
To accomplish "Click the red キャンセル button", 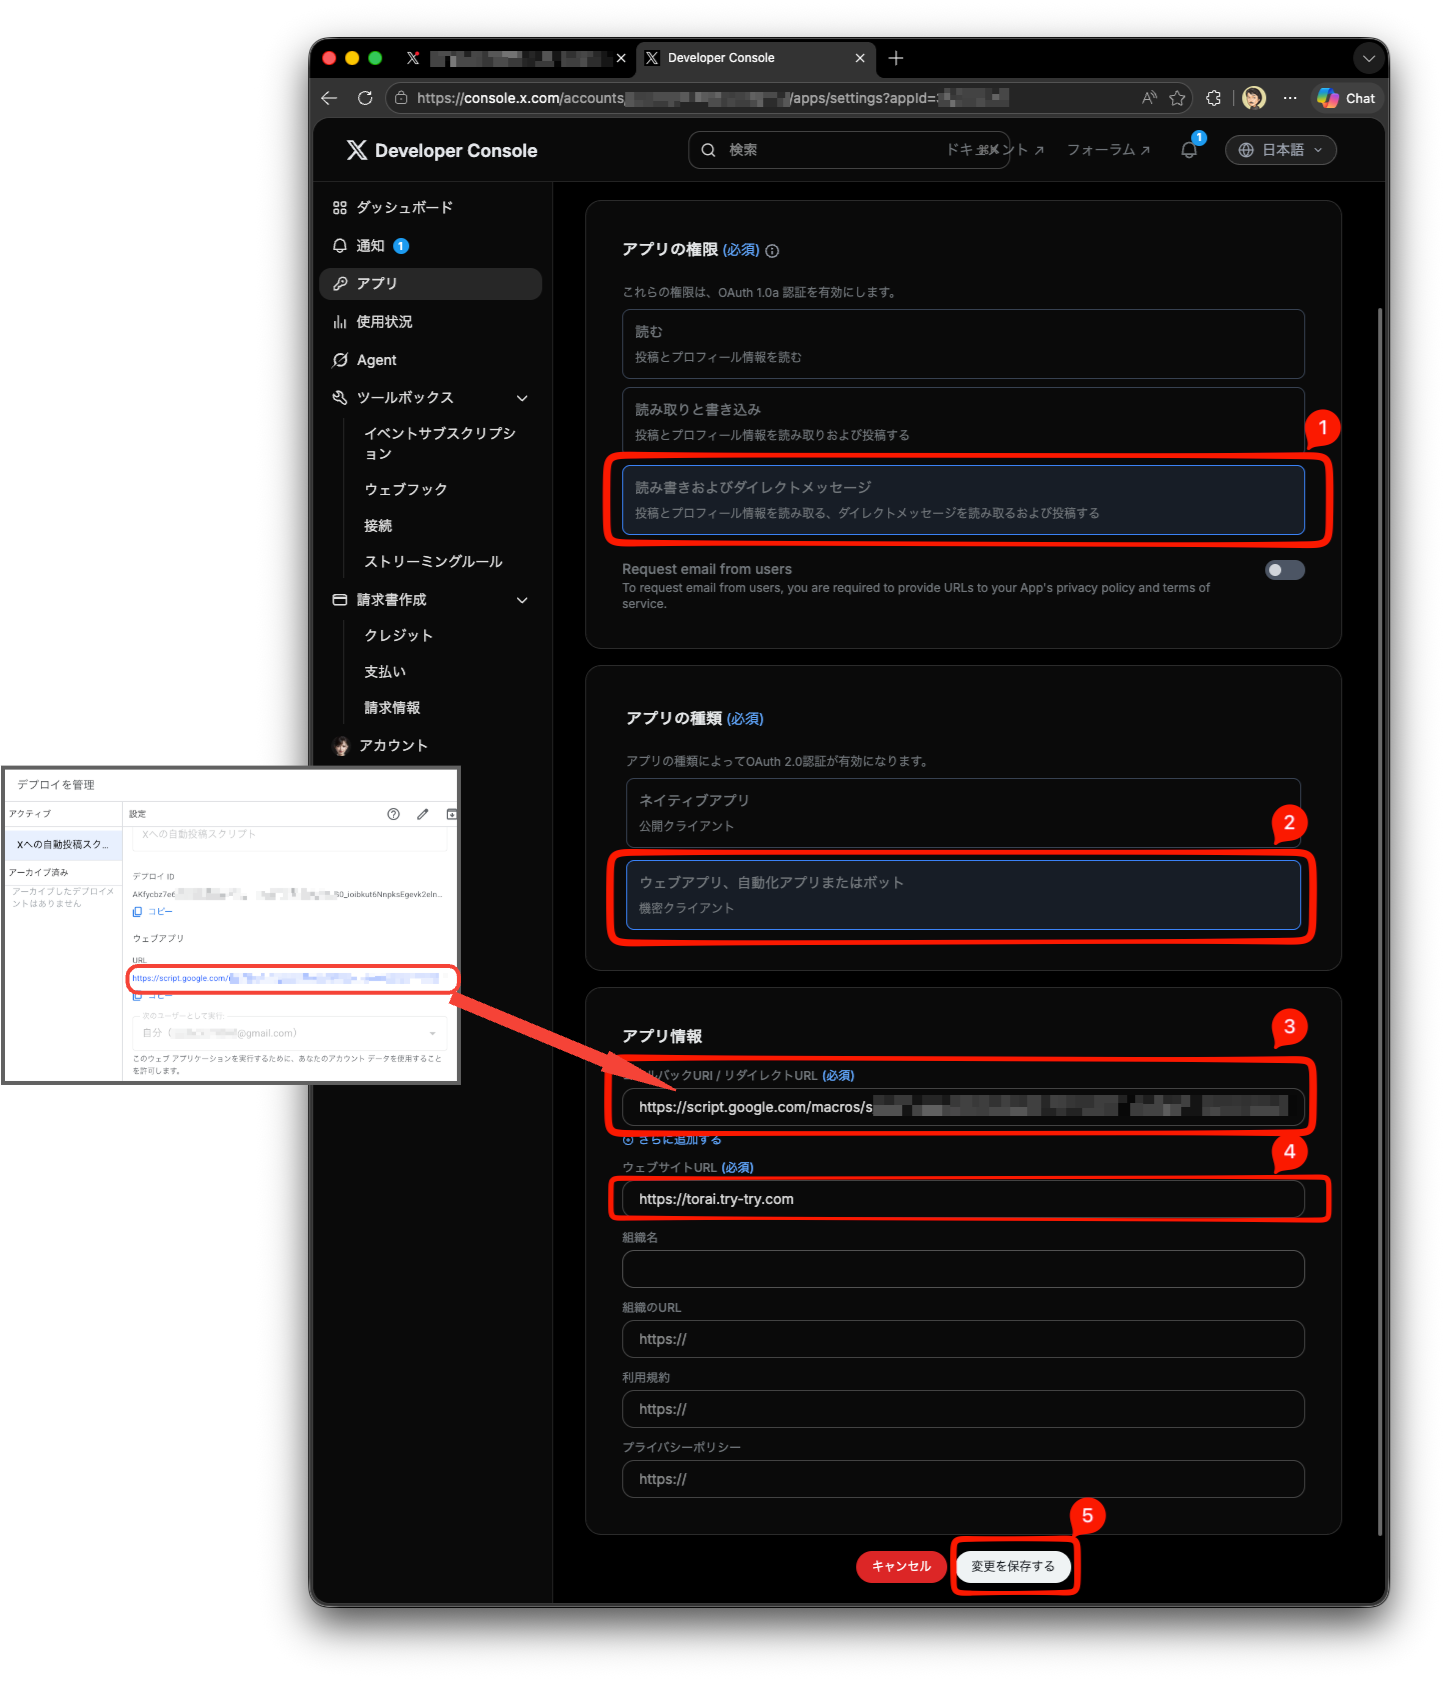I will [901, 1566].
